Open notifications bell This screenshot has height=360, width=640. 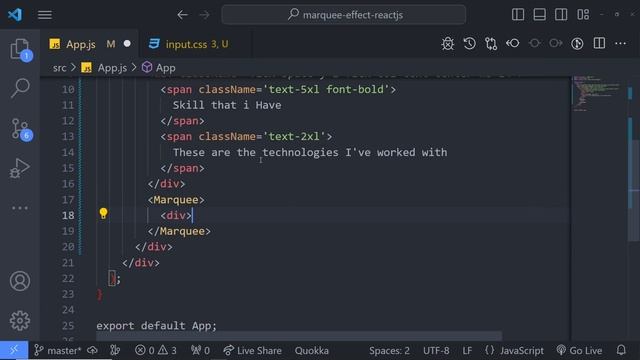pyautogui.click(x=621, y=350)
